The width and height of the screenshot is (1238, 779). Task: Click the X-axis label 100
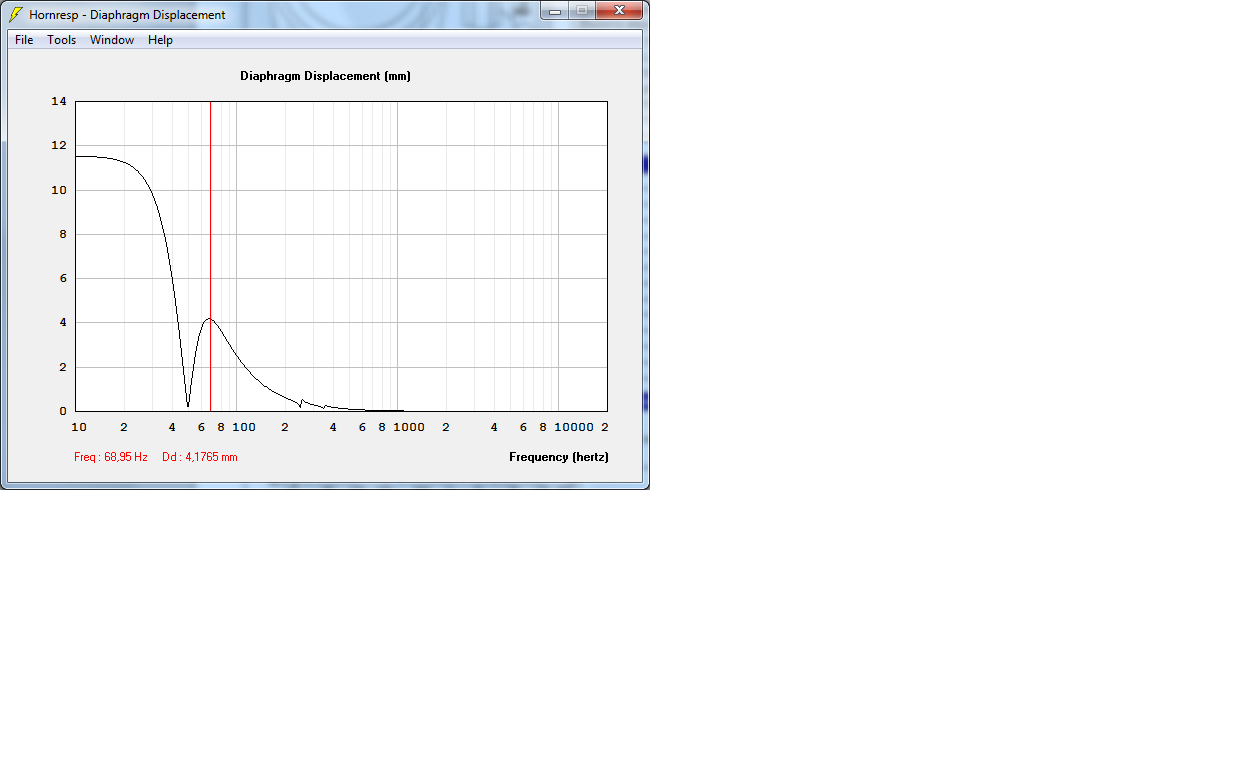tap(244, 427)
